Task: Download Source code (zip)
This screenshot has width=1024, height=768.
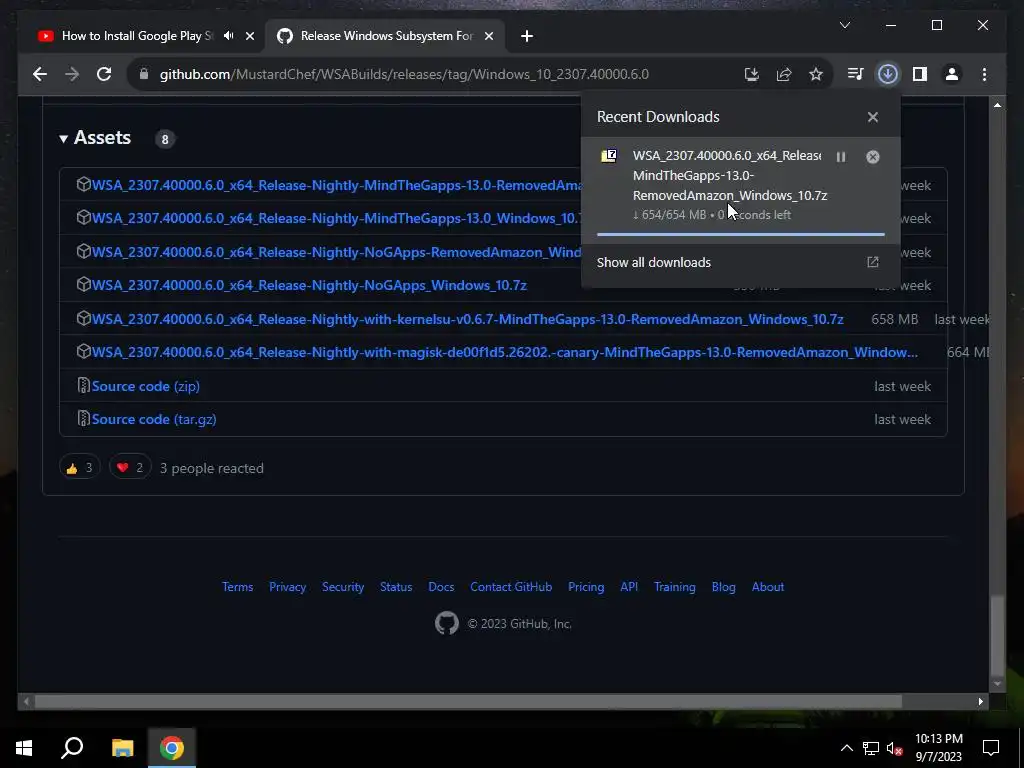Action: [x=146, y=387]
